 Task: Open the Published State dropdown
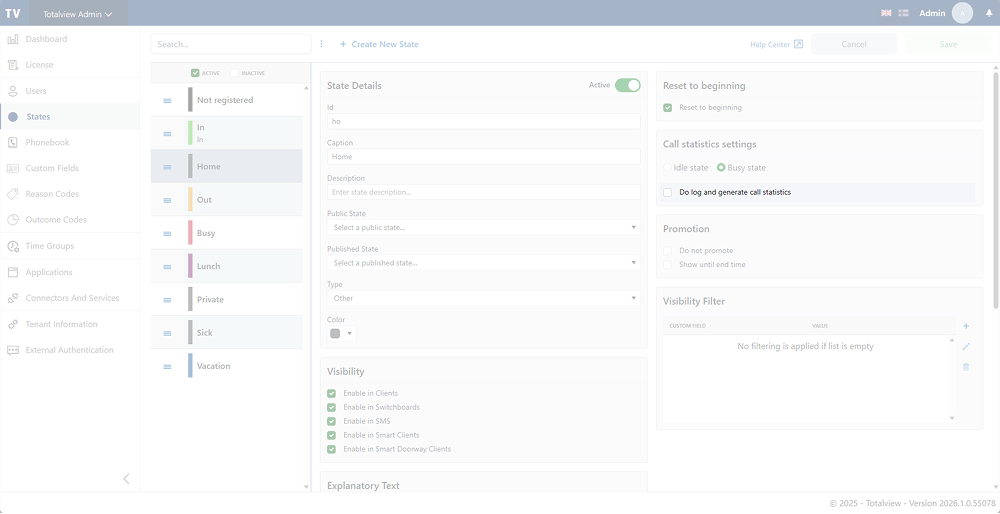483,263
